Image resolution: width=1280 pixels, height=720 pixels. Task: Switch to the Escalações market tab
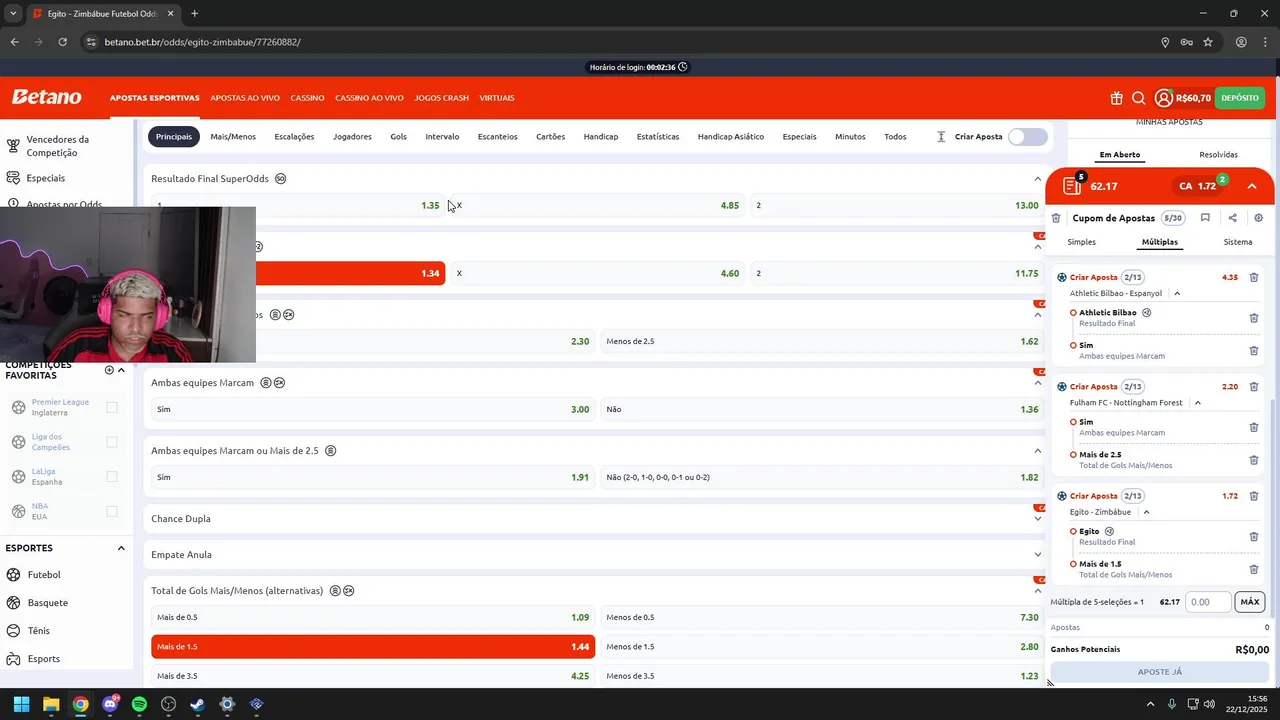pyautogui.click(x=294, y=137)
